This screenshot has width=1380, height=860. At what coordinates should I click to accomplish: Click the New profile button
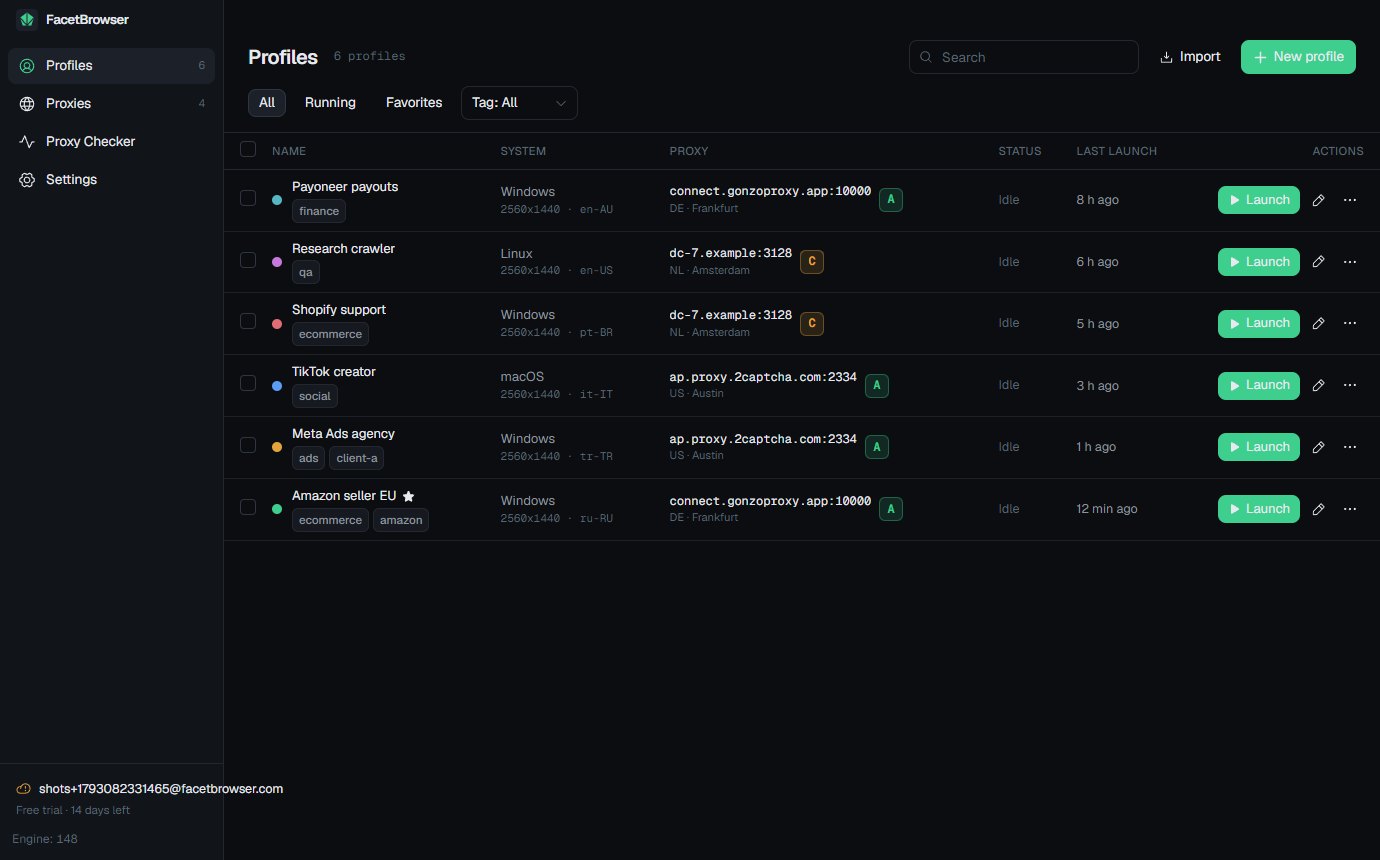(x=1298, y=57)
